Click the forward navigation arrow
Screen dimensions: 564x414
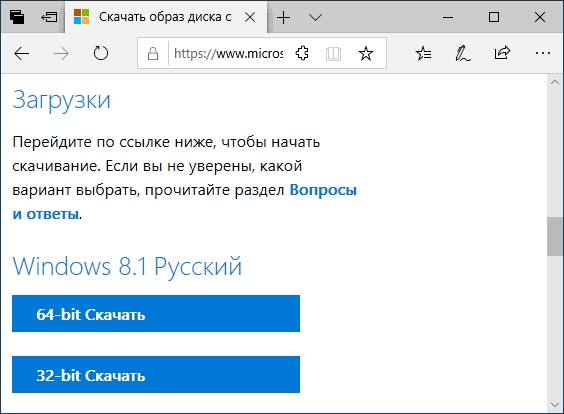(x=61, y=54)
